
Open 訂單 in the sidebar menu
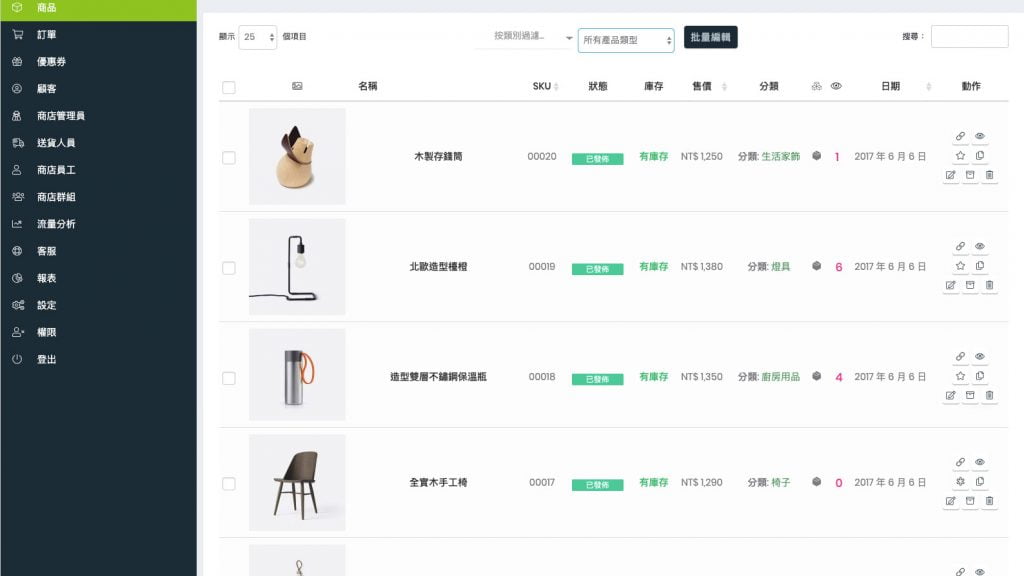click(47, 34)
